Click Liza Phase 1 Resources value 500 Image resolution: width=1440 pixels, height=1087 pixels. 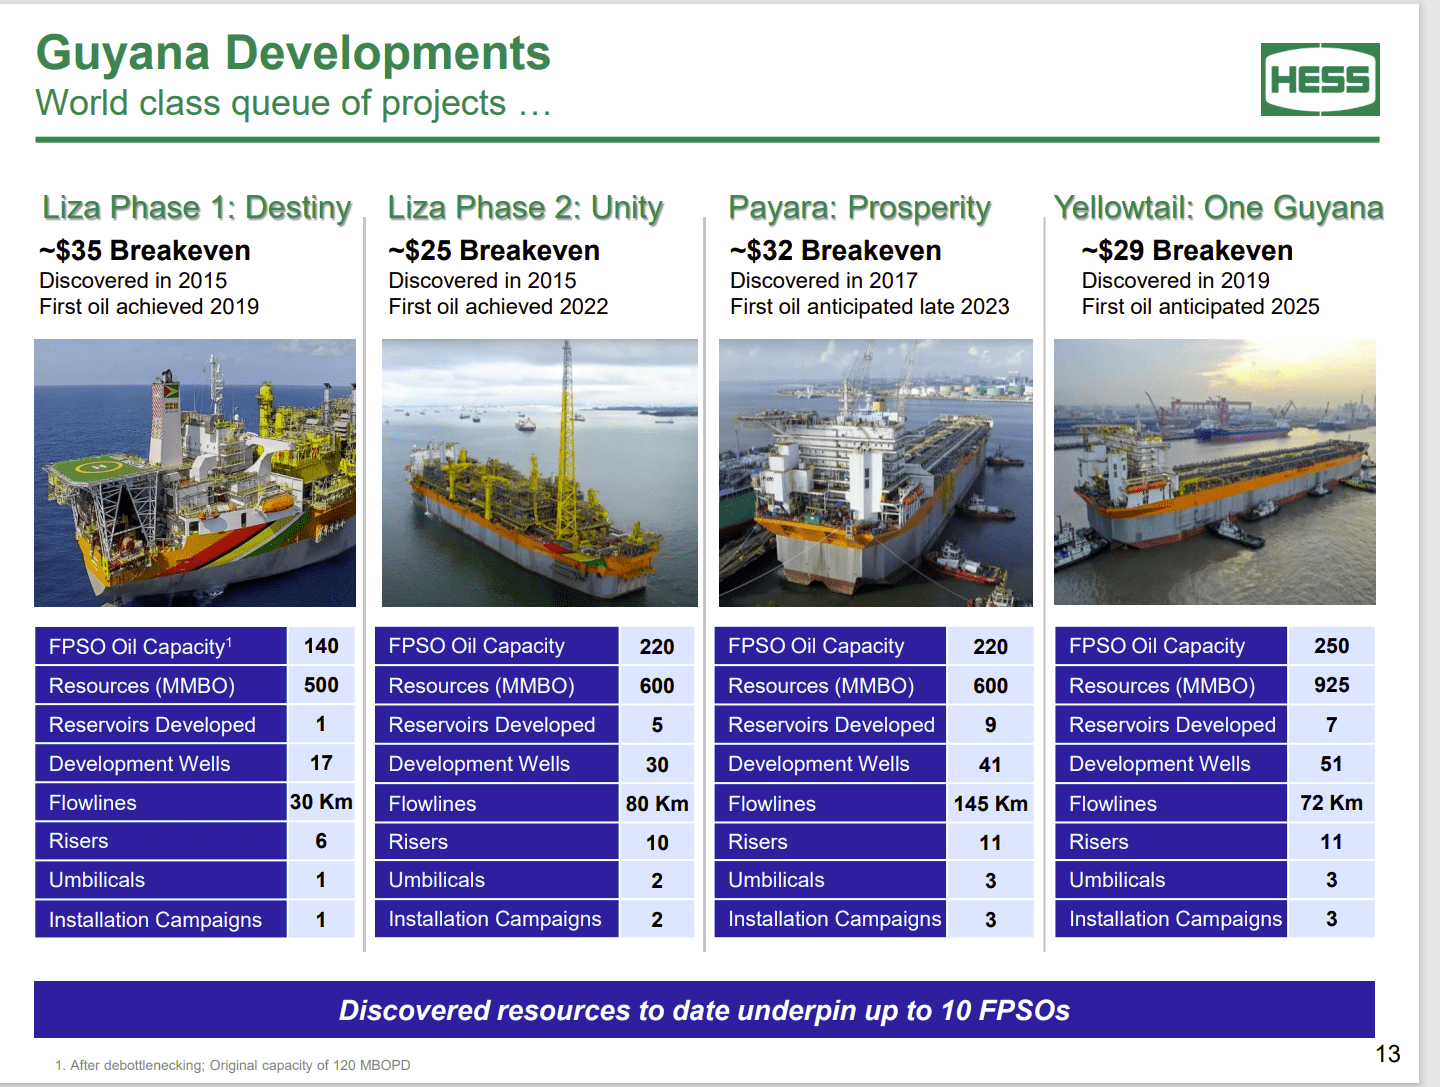(321, 685)
